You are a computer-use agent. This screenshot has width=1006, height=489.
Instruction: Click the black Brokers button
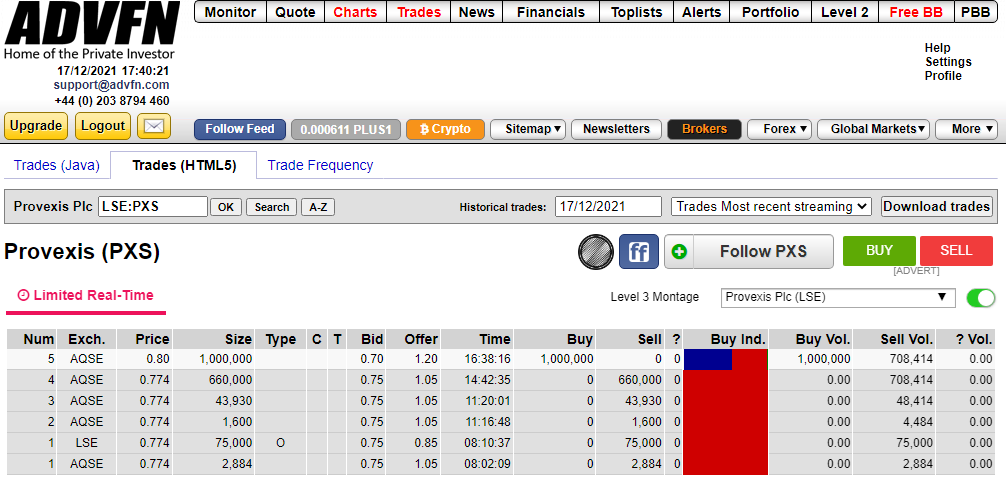pyautogui.click(x=704, y=129)
